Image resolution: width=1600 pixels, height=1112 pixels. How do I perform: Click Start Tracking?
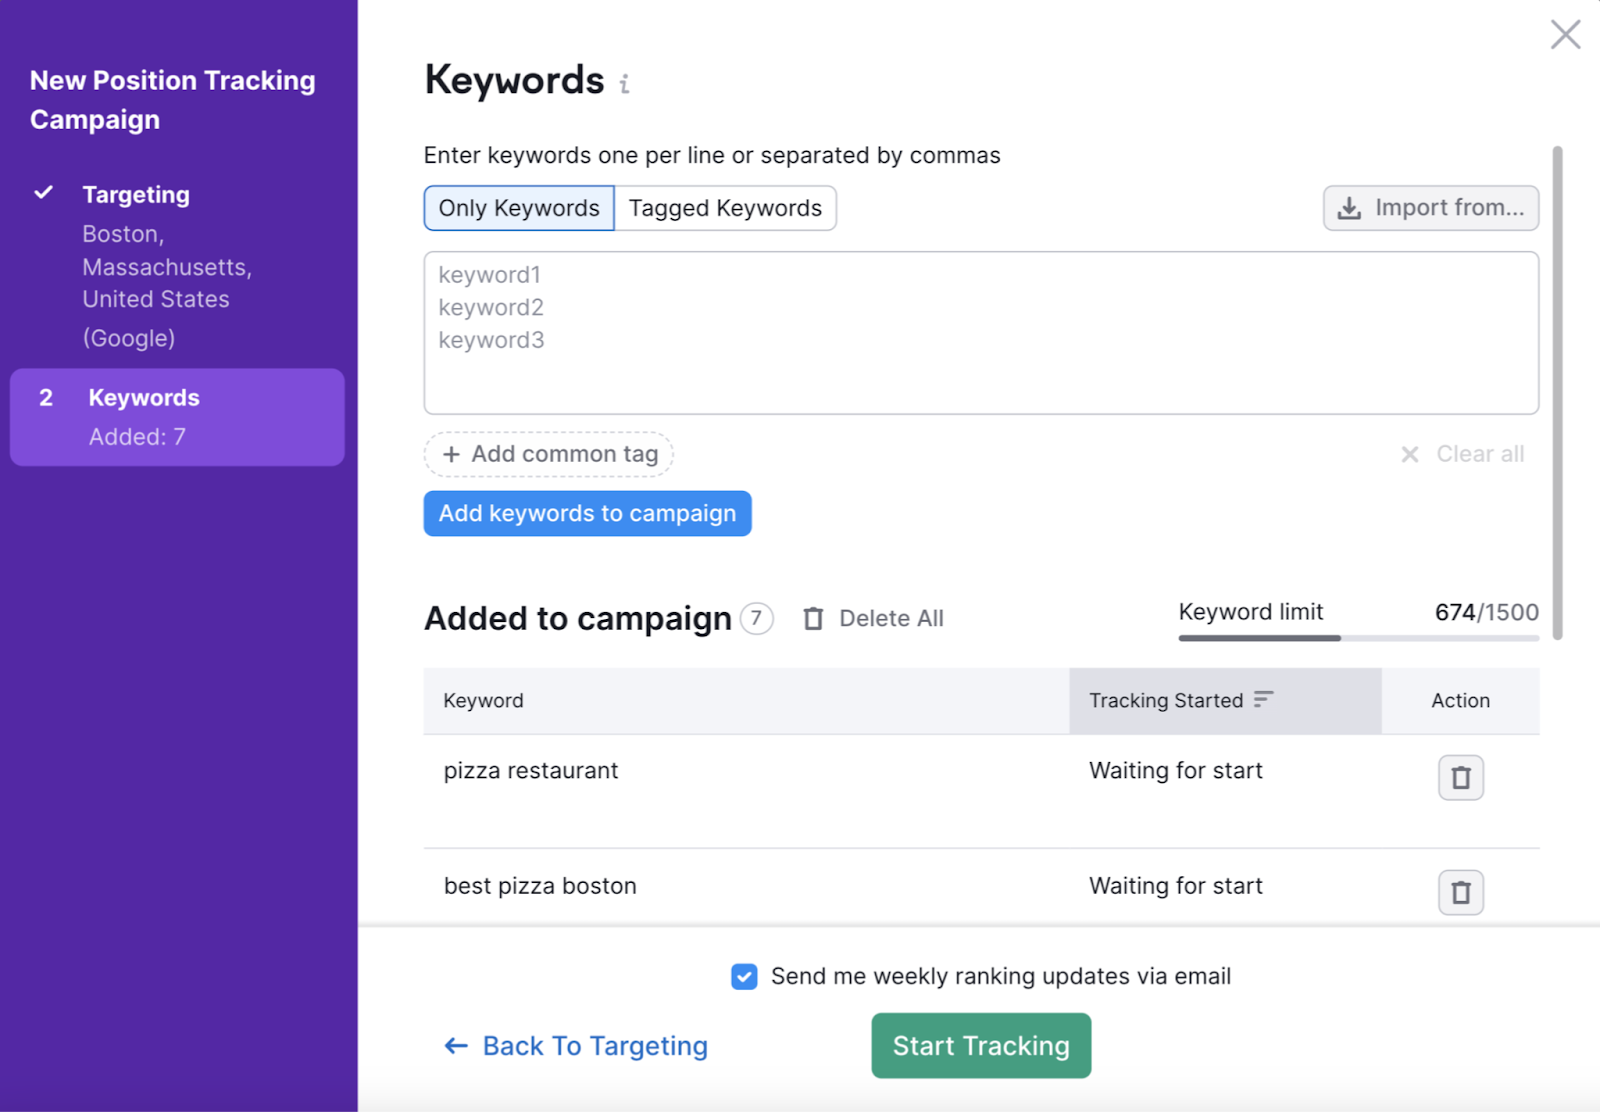(980, 1045)
